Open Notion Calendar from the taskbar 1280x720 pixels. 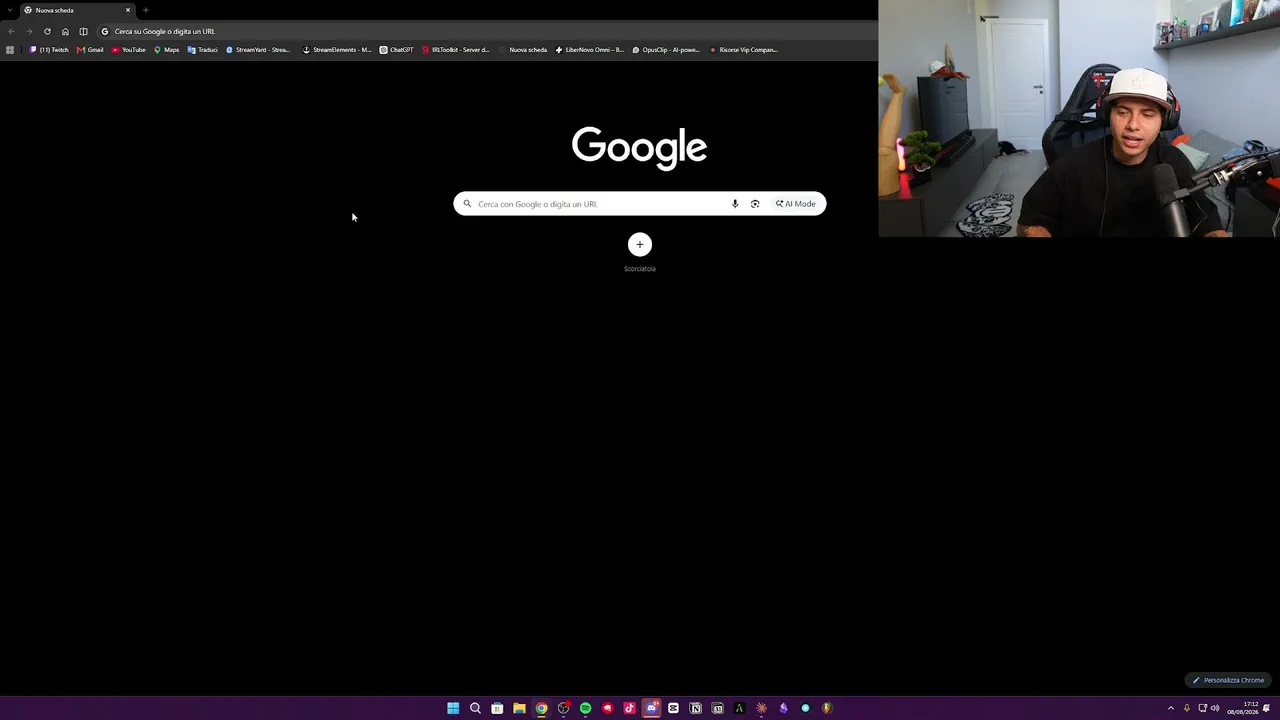pos(717,708)
